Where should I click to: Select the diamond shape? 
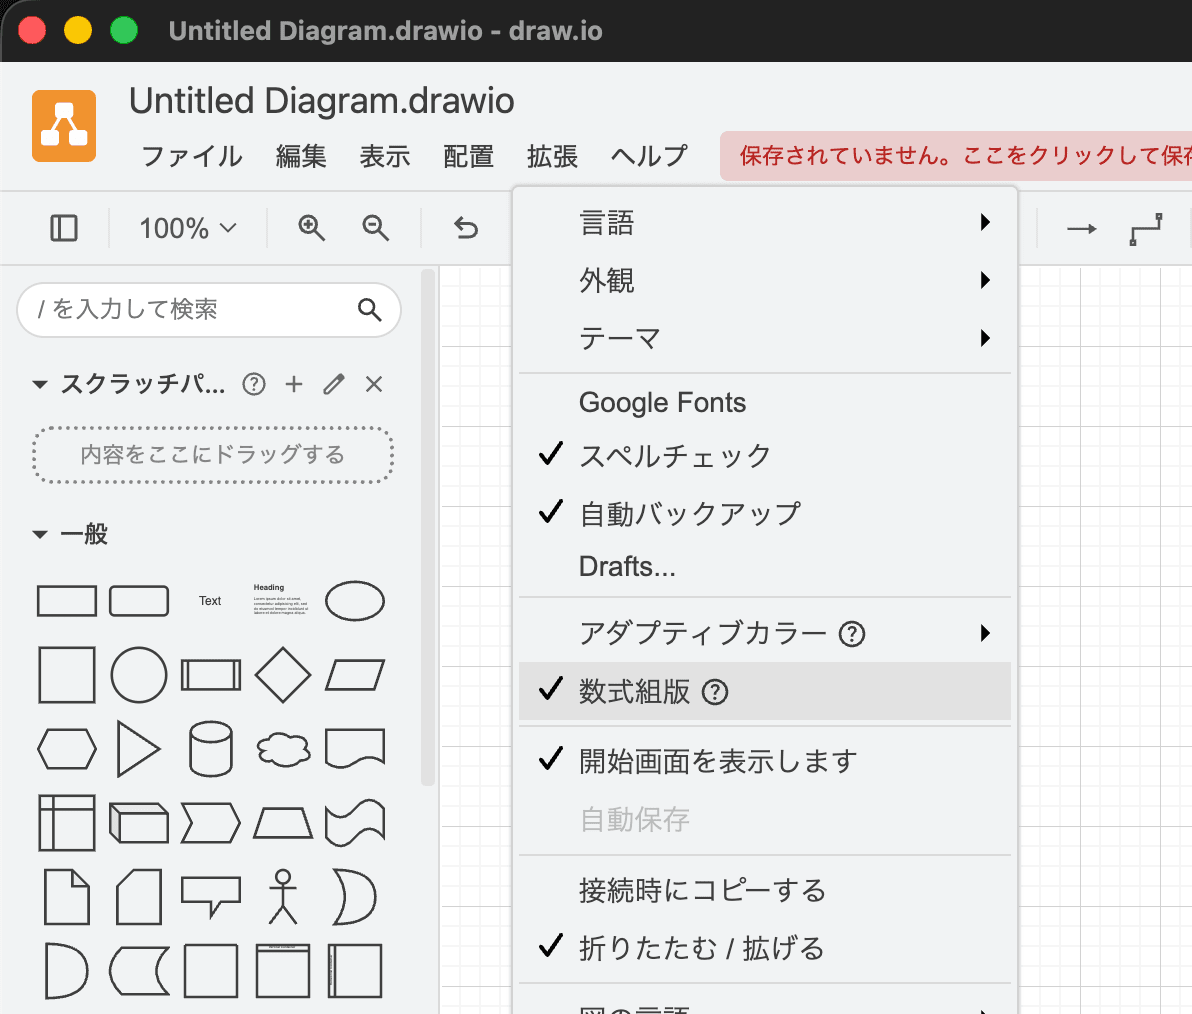click(283, 675)
